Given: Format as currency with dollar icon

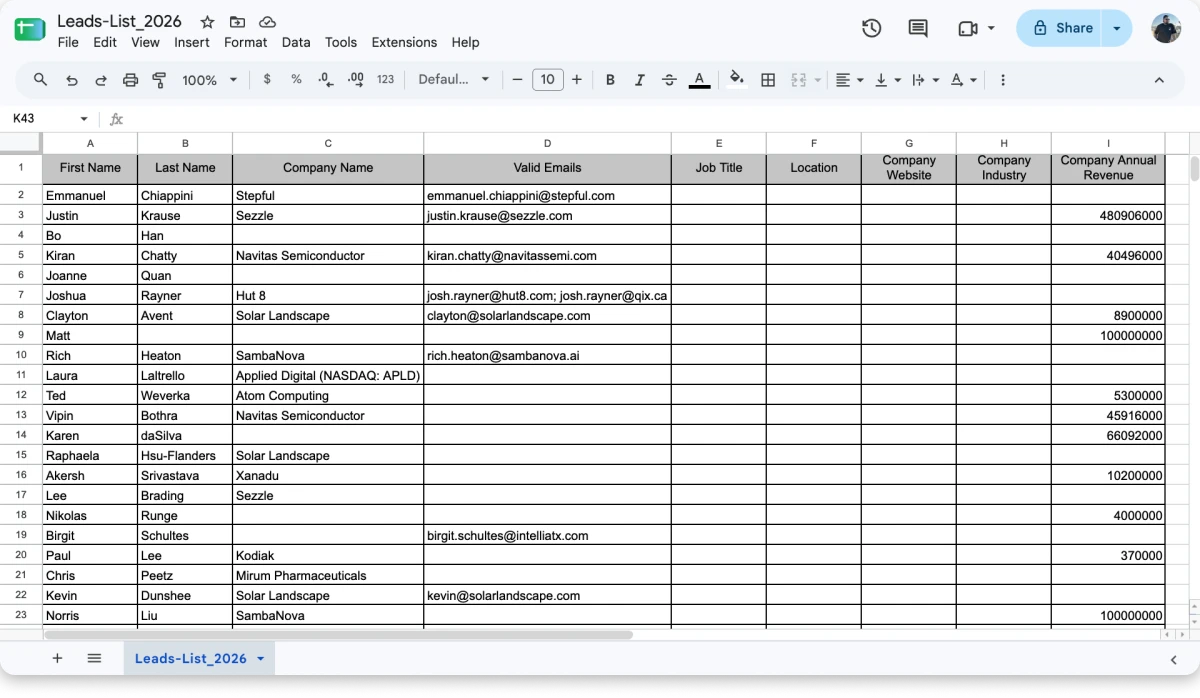Looking at the screenshot, I should pyautogui.click(x=267, y=80).
